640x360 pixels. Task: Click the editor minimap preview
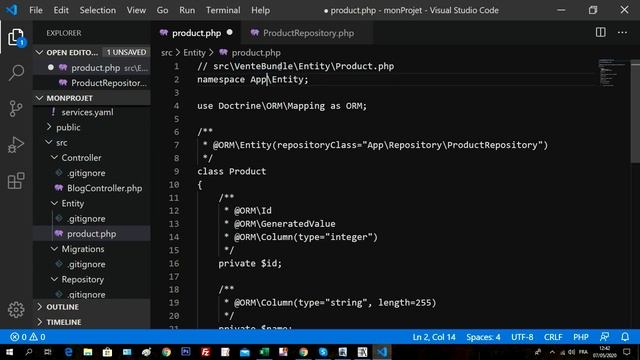point(612,73)
